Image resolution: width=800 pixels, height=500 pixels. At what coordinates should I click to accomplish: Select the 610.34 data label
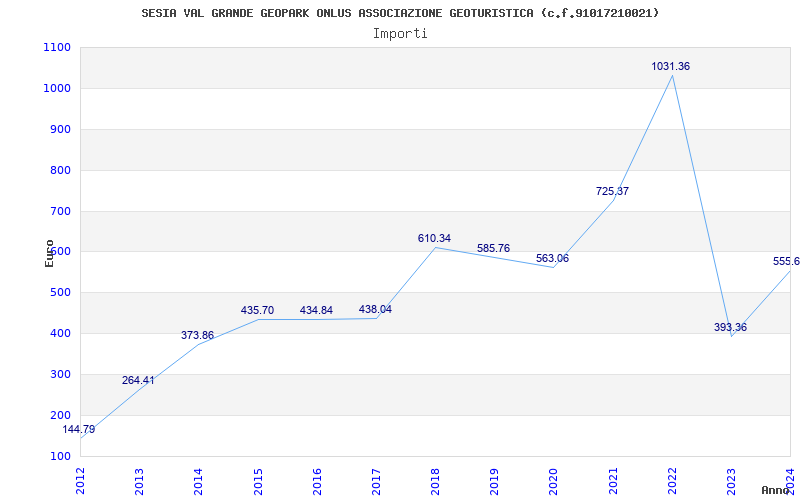click(x=434, y=238)
